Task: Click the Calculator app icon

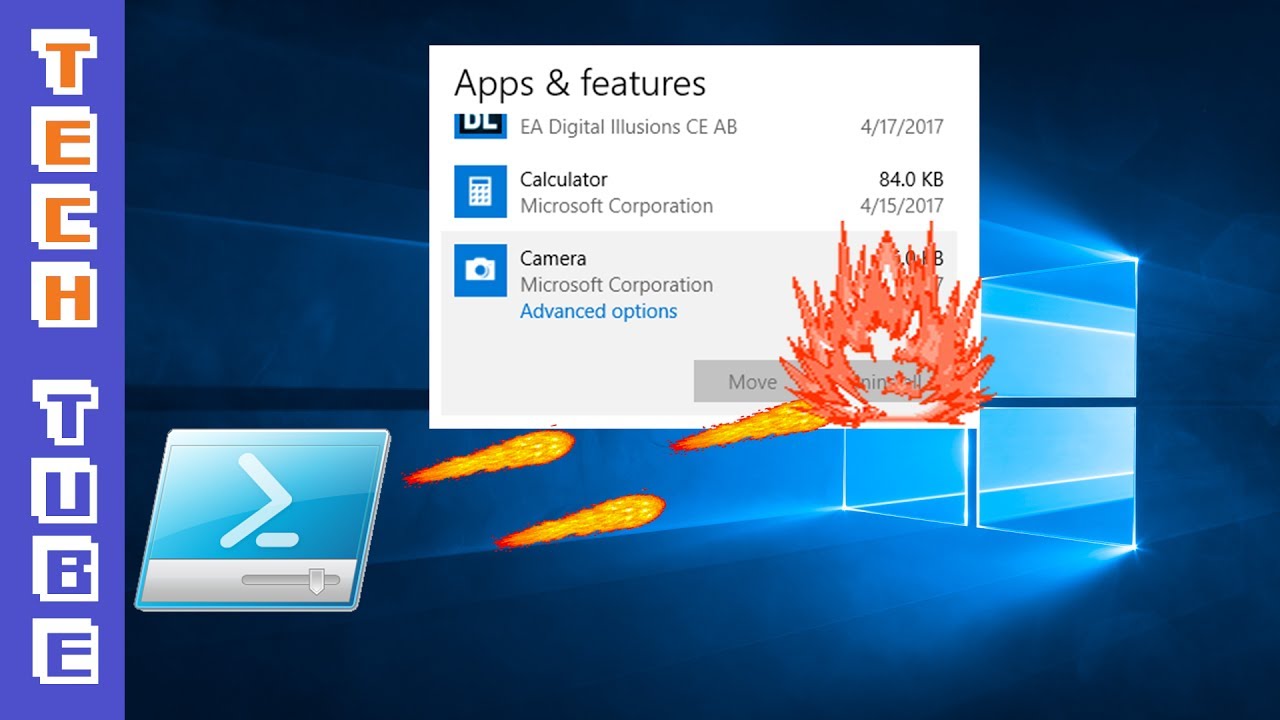Action: click(480, 192)
